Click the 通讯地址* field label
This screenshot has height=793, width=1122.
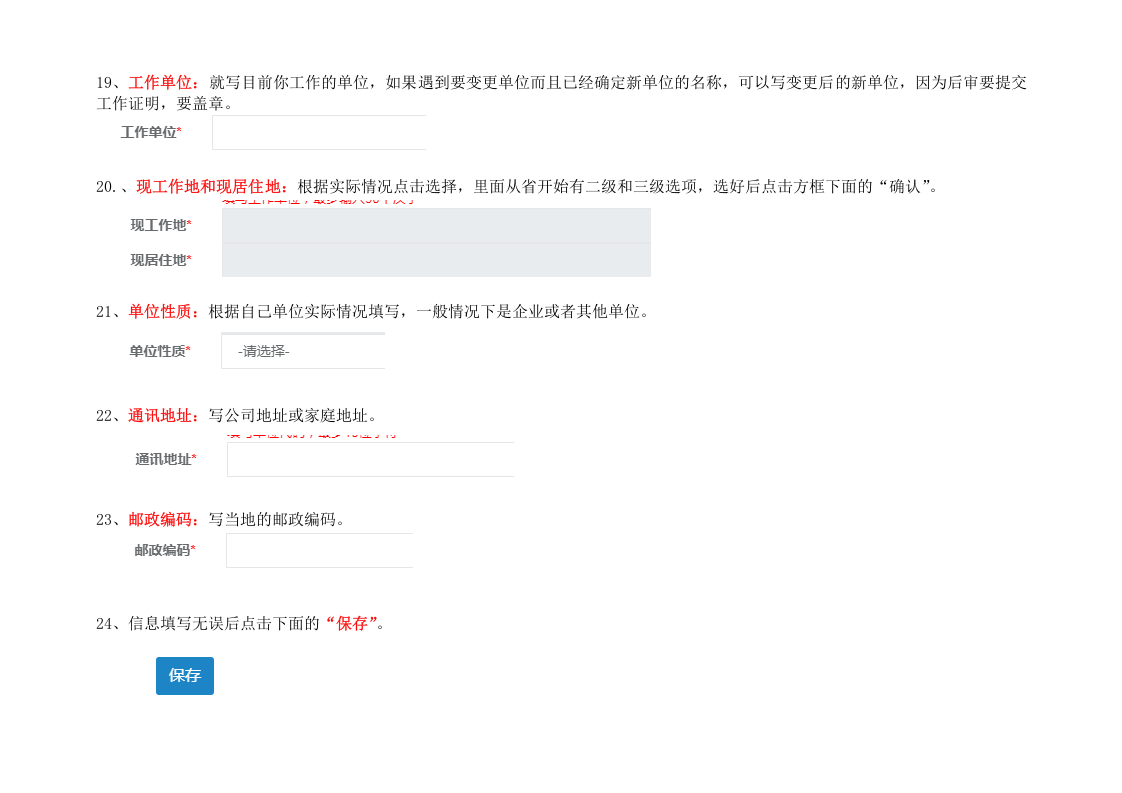[166, 459]
